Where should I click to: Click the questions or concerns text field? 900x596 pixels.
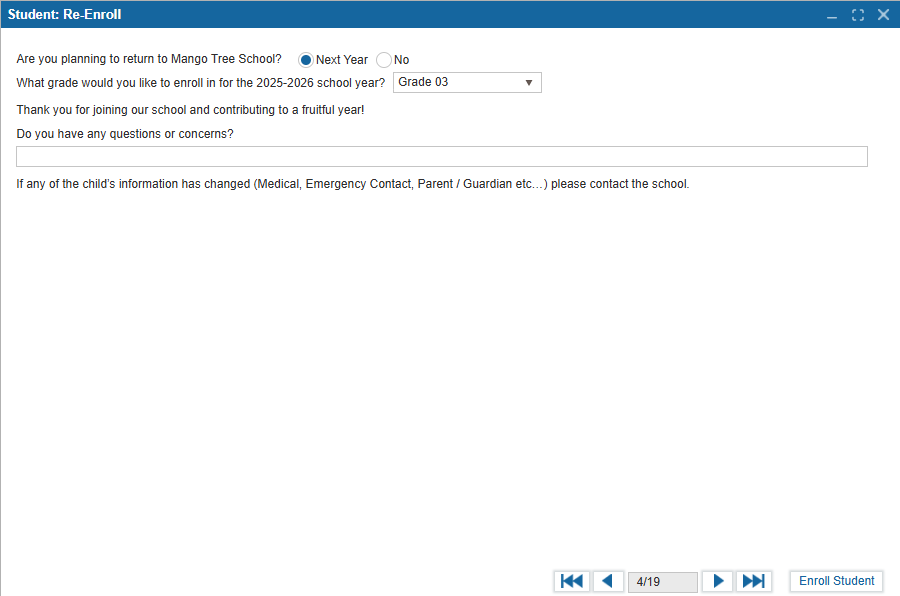coord(441,156)
